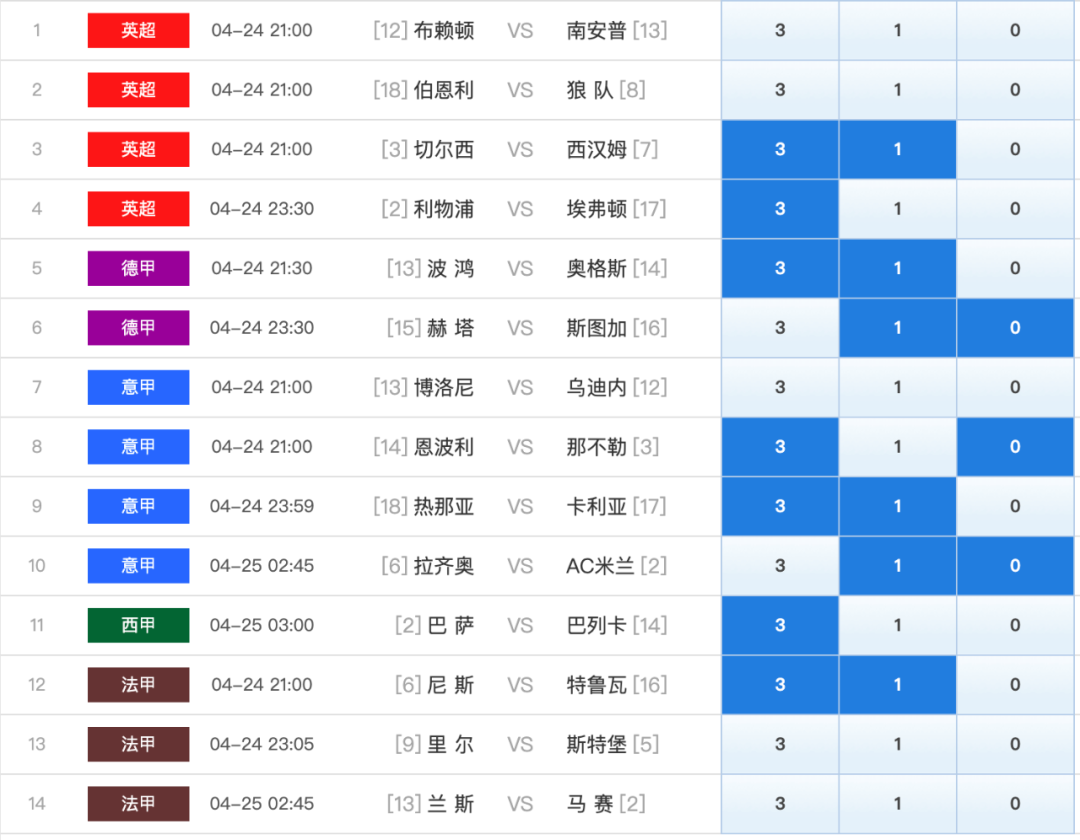Select result 0 for 切尔西 vs 西汉姆
The width and height of the screenshot is (1080, 840).
pos(1015,149)
